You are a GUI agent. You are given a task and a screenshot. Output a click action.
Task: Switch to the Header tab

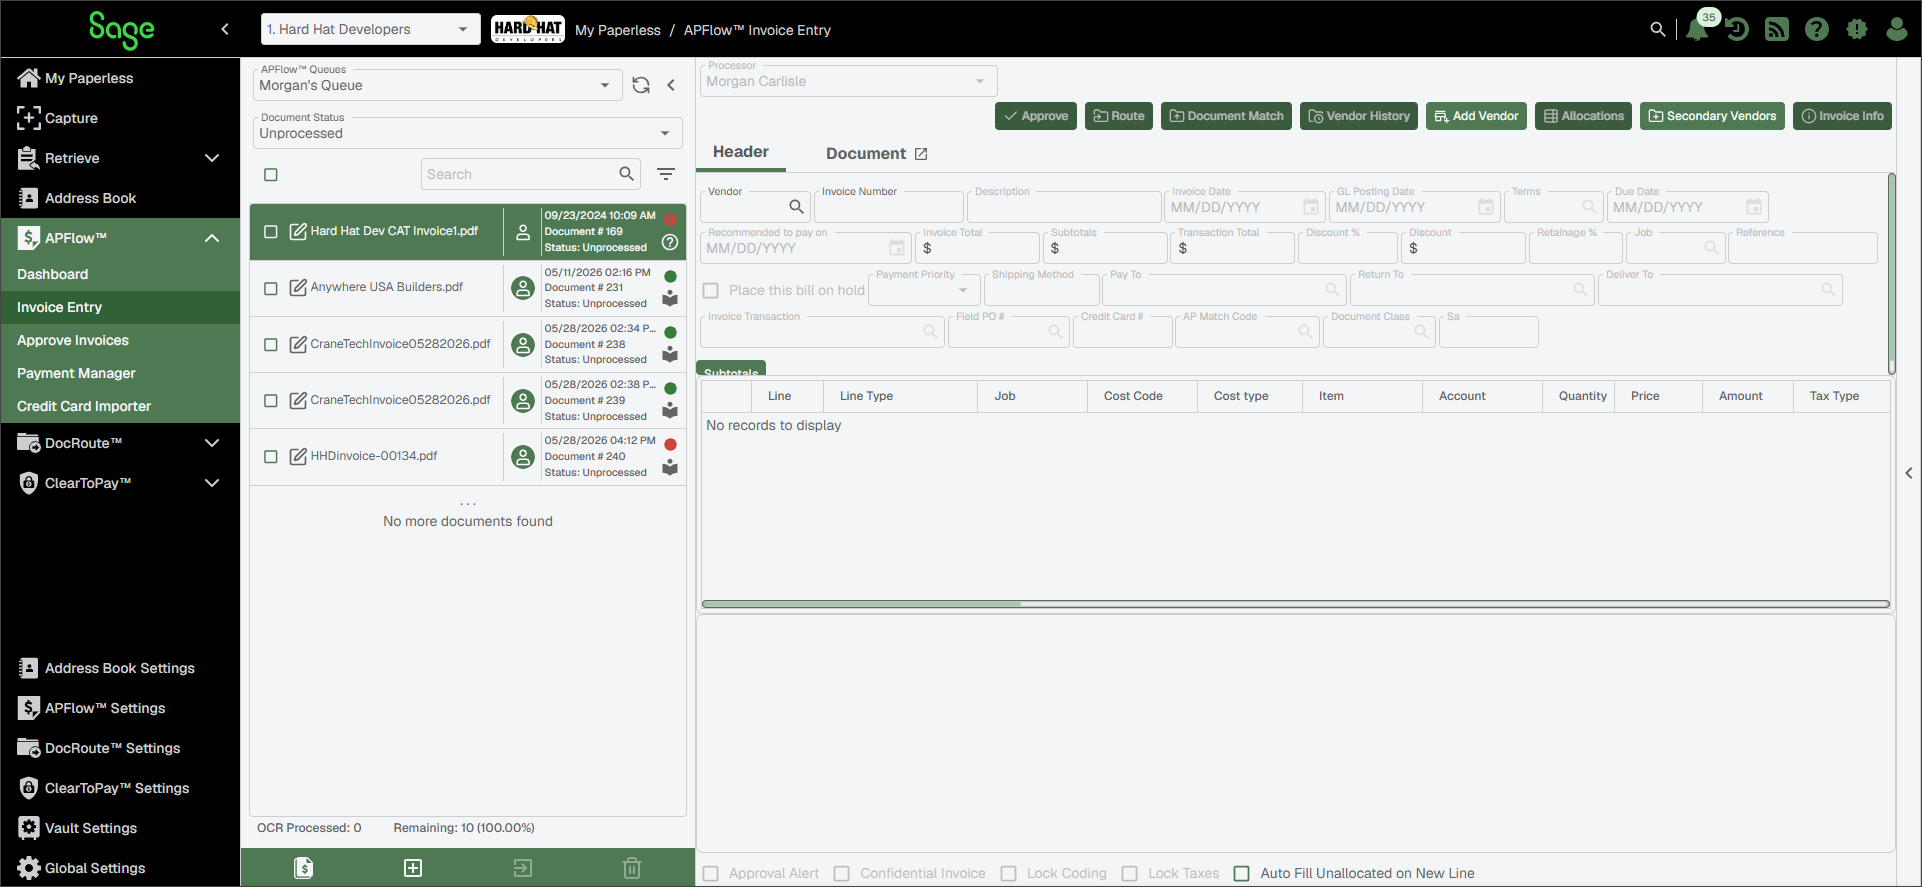pos(741,152)
